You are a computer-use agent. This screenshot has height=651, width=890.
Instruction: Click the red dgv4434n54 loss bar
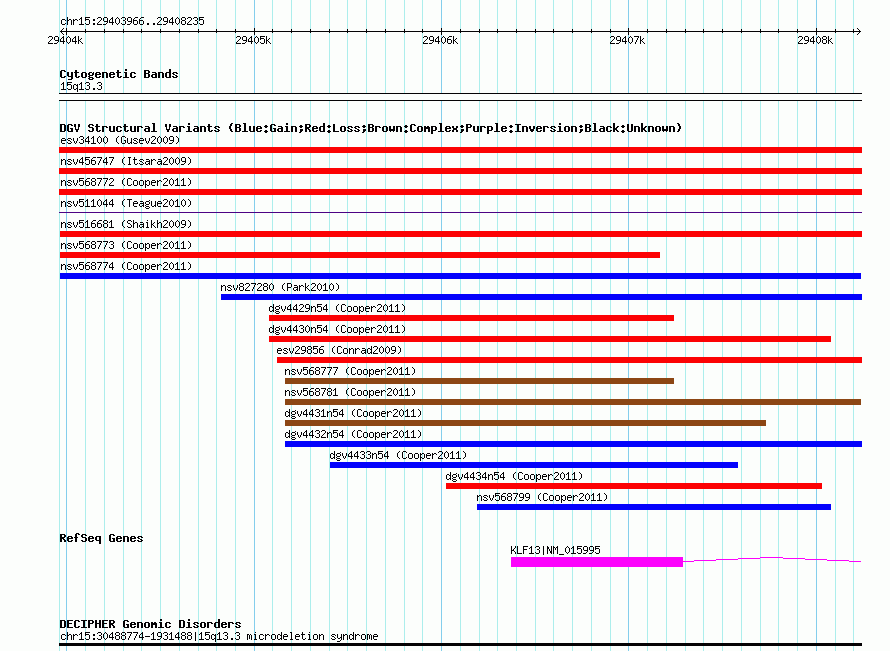(634, 486)
